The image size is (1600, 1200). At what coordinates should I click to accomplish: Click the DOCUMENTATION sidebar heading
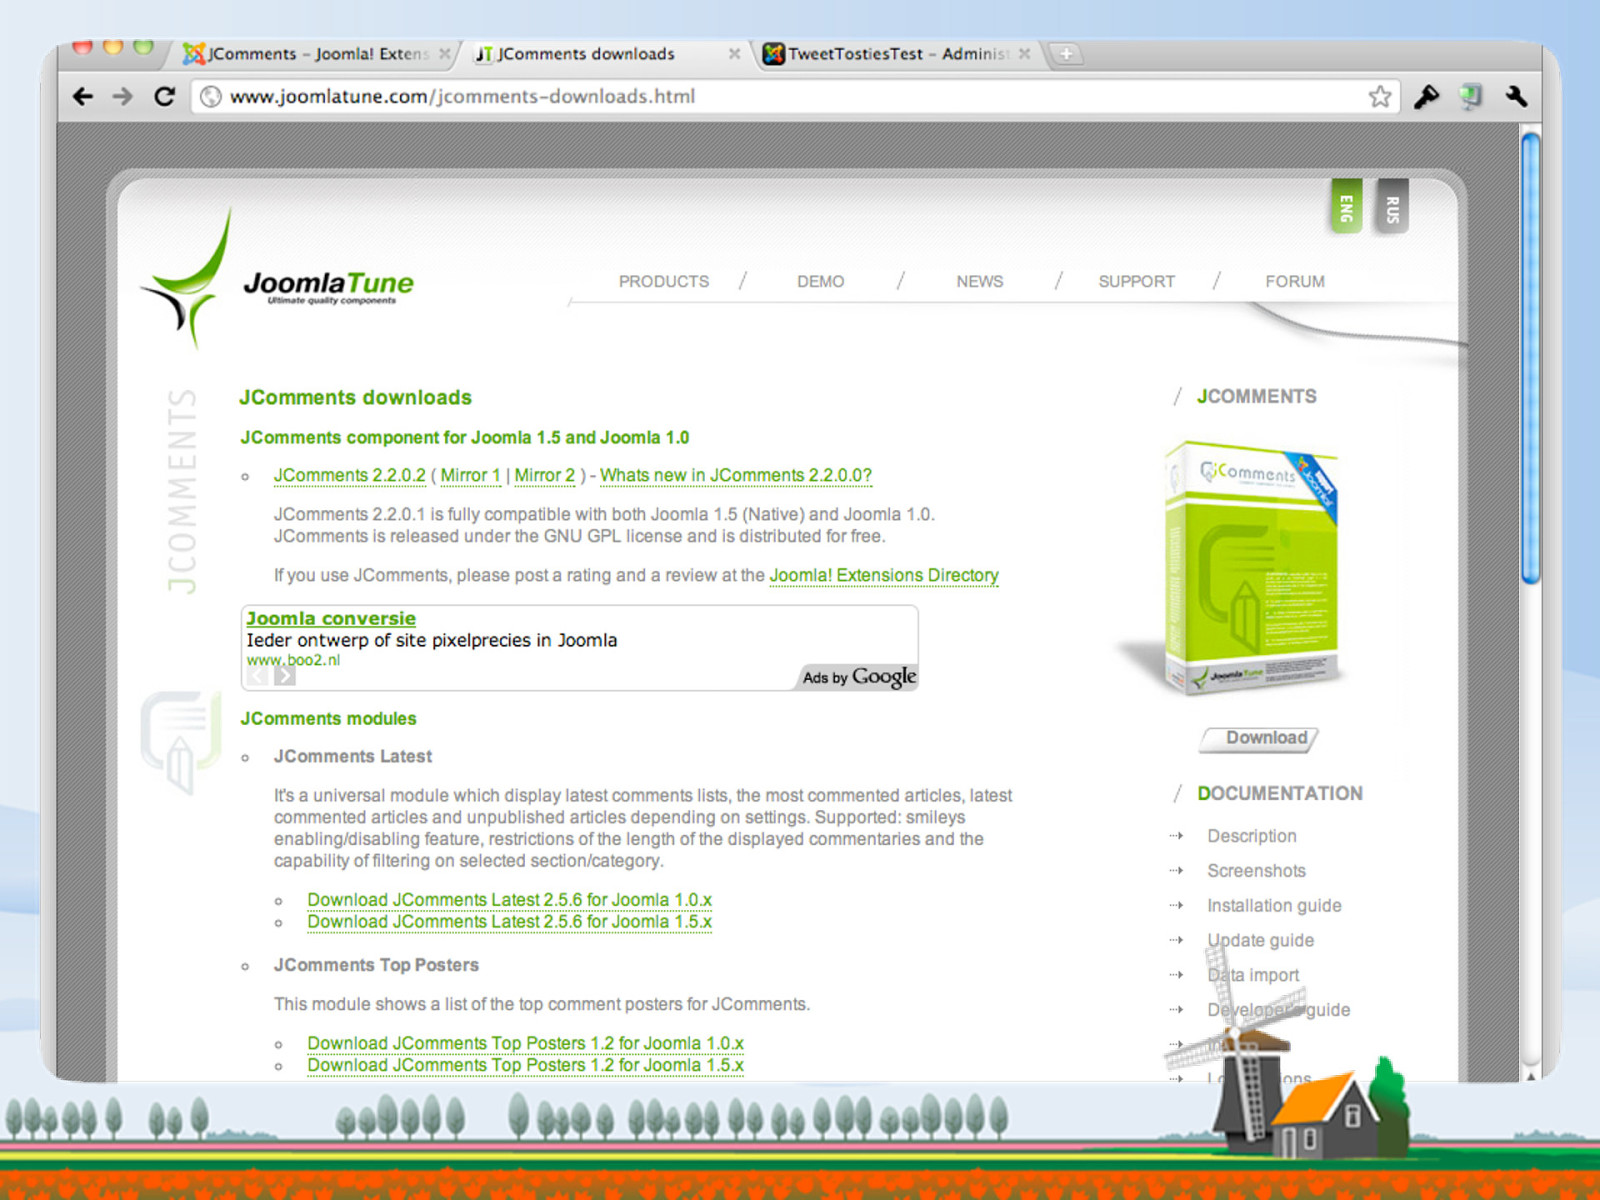click(1280, 794)
